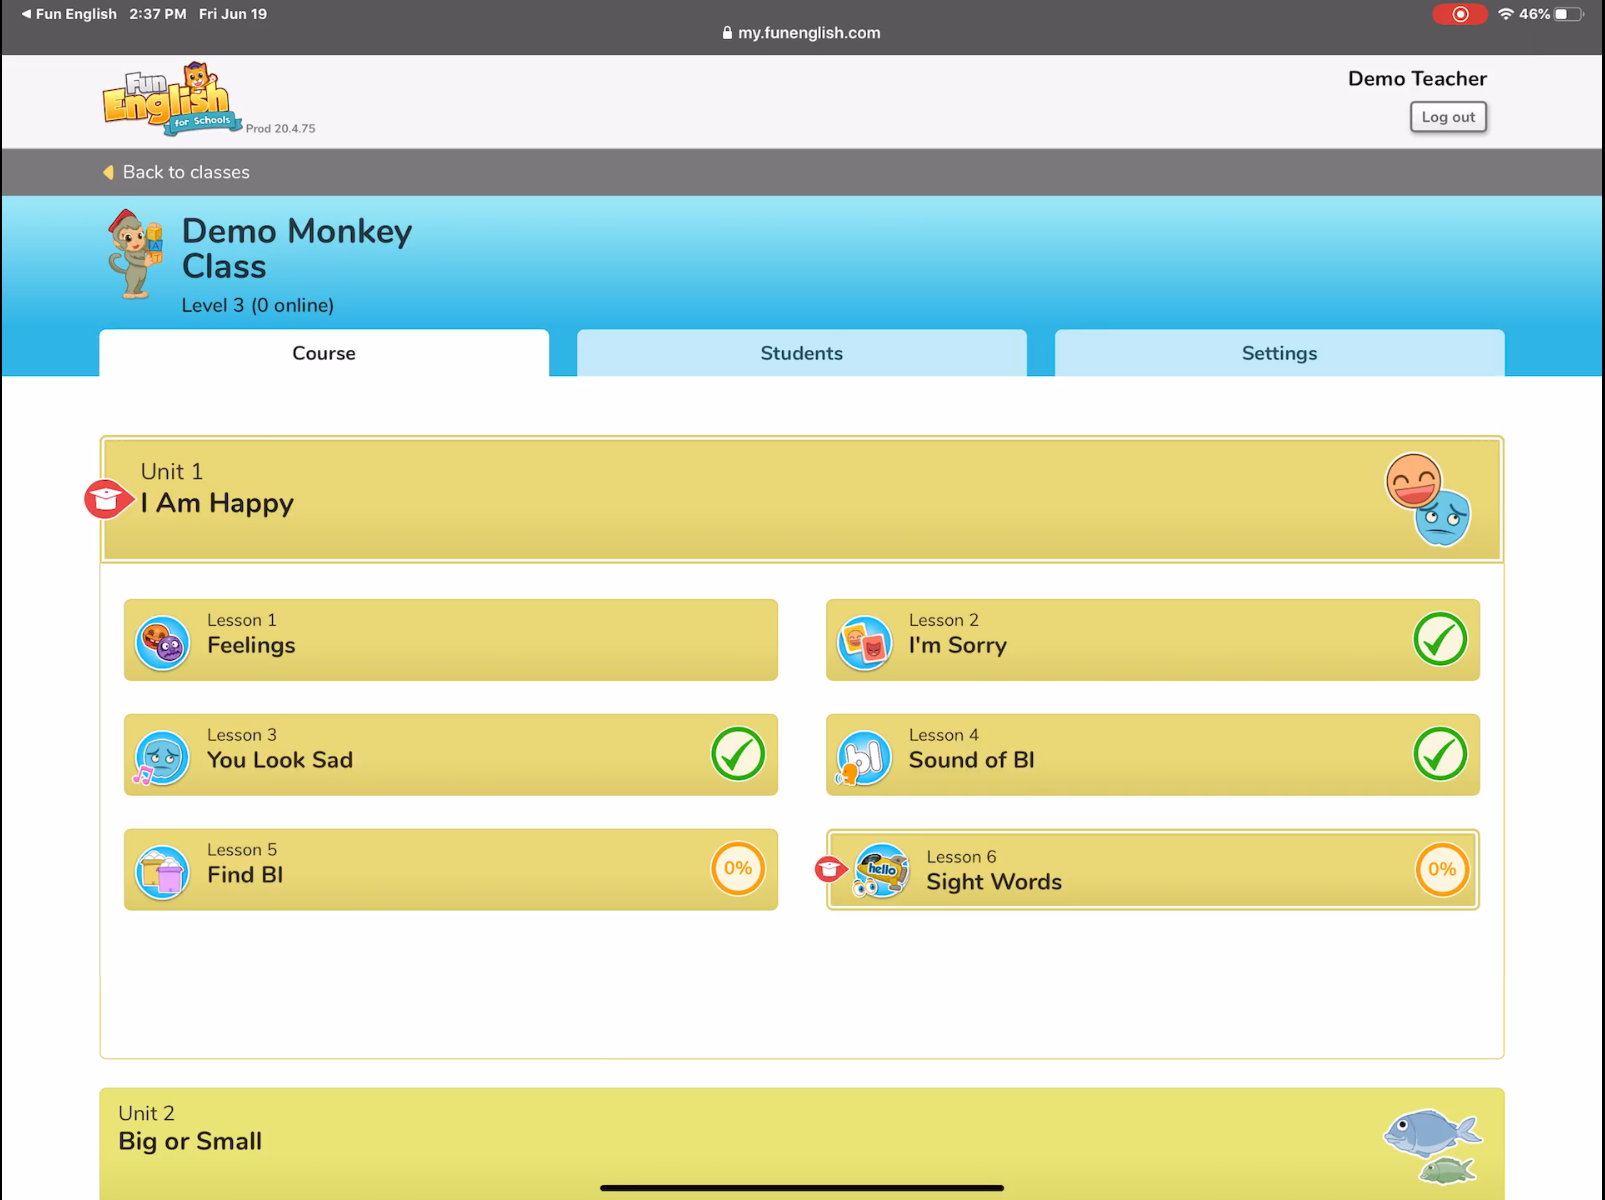The width and height of the screenshot is (1605, 1200).
Task: Click the 2:37 PM clock in status bar
Action: coord(157,14)
